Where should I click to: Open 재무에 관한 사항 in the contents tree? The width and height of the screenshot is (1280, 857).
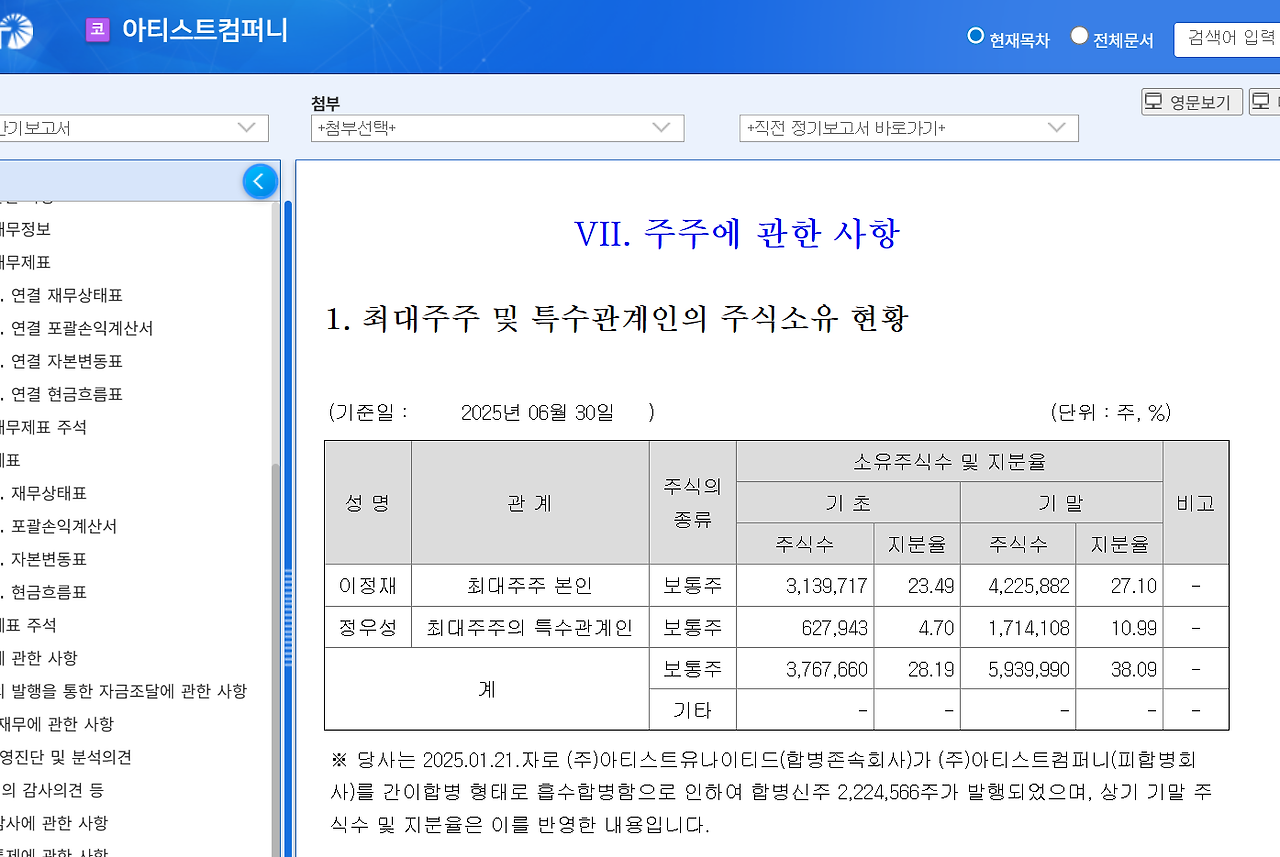pos(57,724)
